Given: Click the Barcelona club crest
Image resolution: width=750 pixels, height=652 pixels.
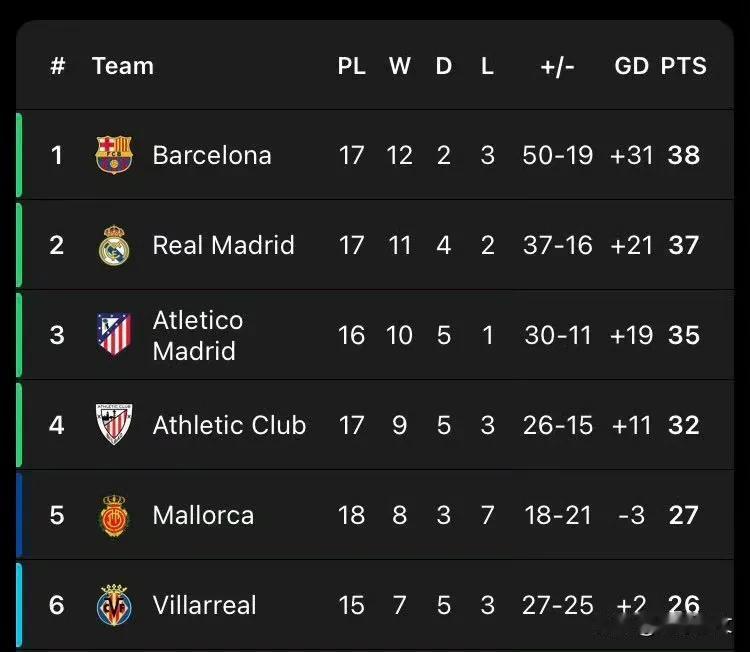Looking at the screenshot, I should pyautogui.click(x=114, y=155).
